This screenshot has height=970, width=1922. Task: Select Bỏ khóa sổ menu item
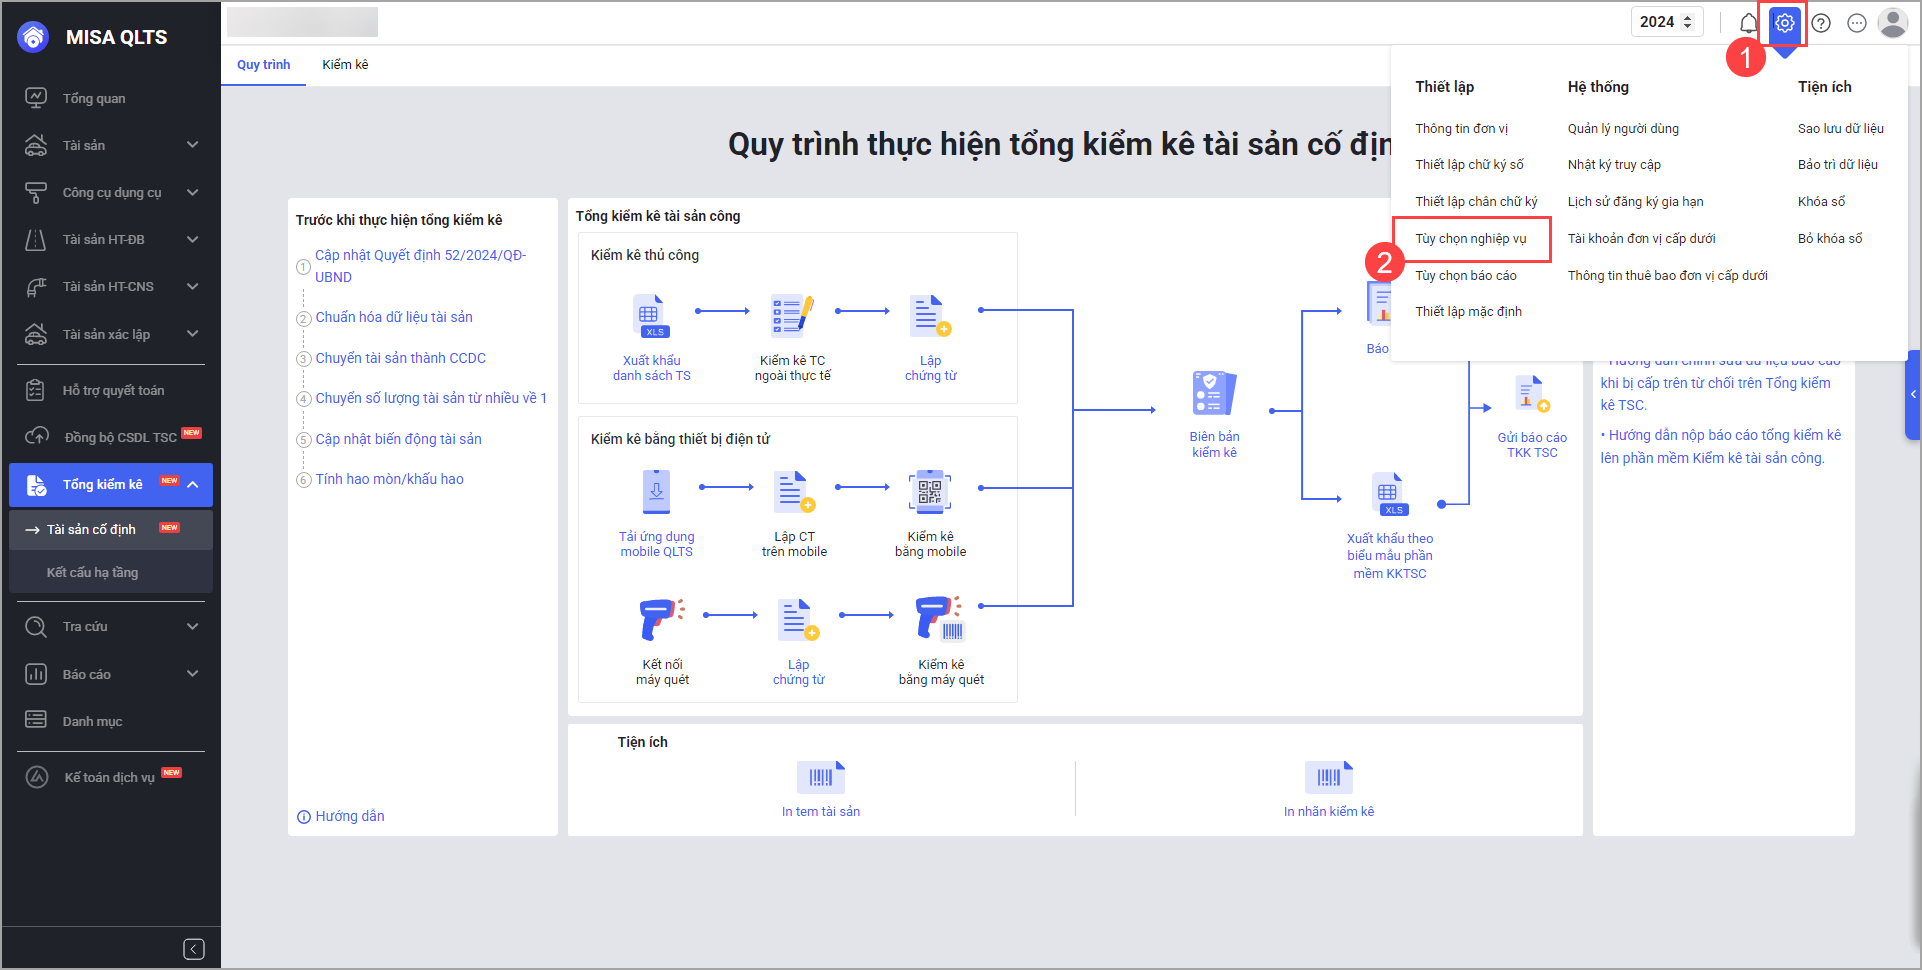click(x=1830, y=239)
